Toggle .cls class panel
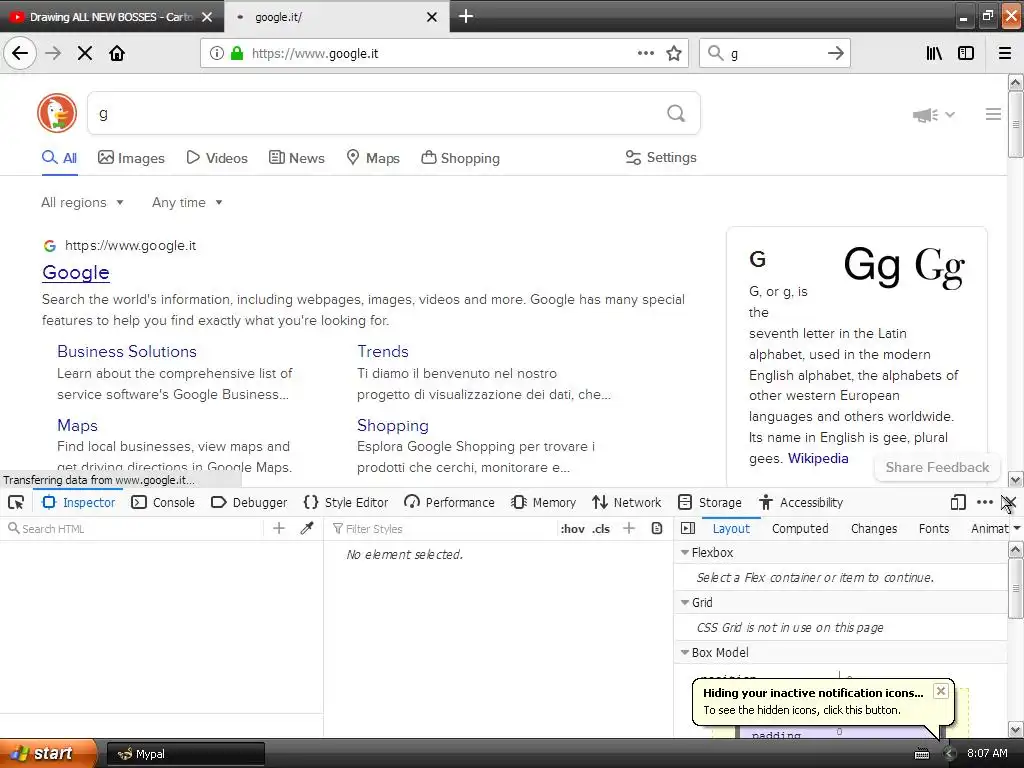1024x768 pixels. [601, 529]
